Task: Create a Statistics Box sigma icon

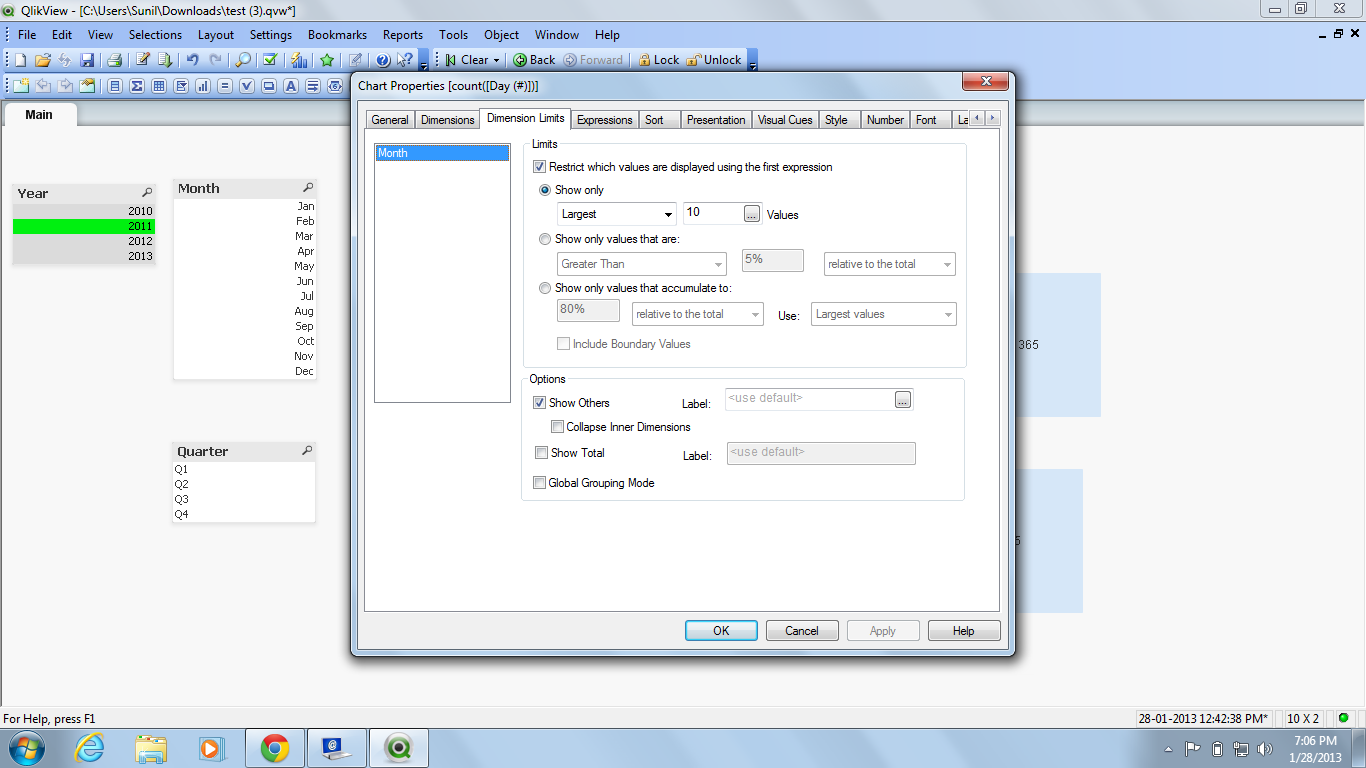Action: (x=137, y=86)
